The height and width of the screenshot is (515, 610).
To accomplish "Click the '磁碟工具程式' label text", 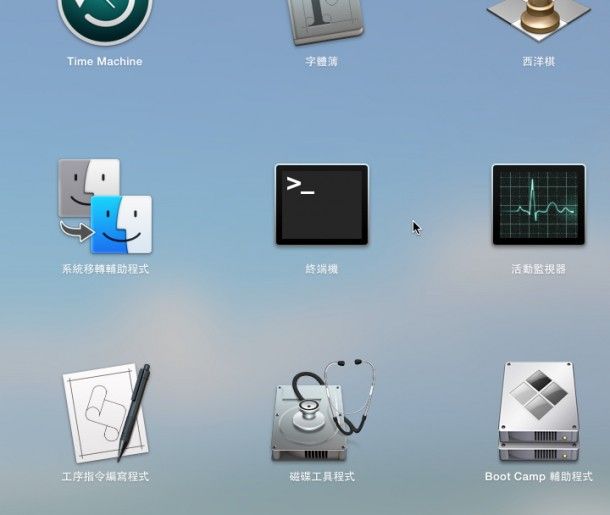I will 322,476.
